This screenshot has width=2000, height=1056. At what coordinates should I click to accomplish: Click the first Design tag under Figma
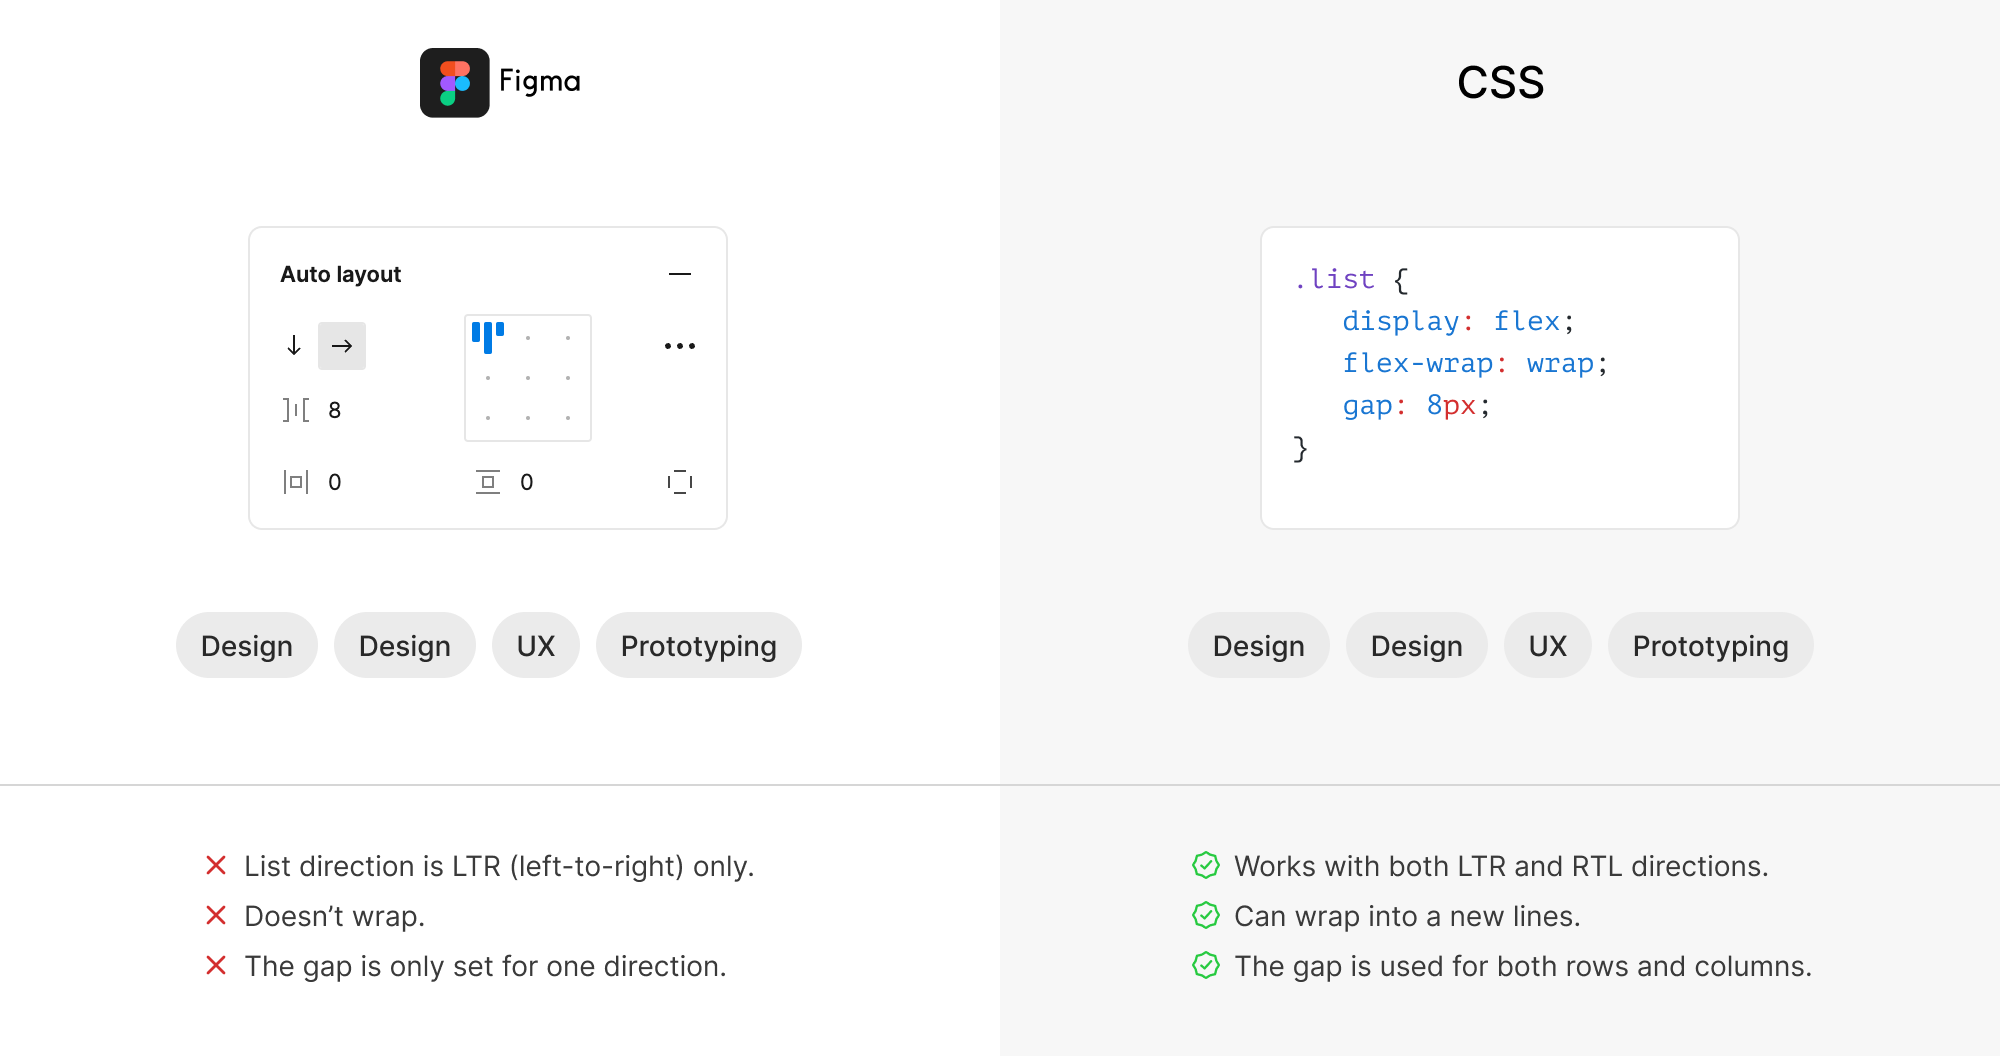pos(247,646)
